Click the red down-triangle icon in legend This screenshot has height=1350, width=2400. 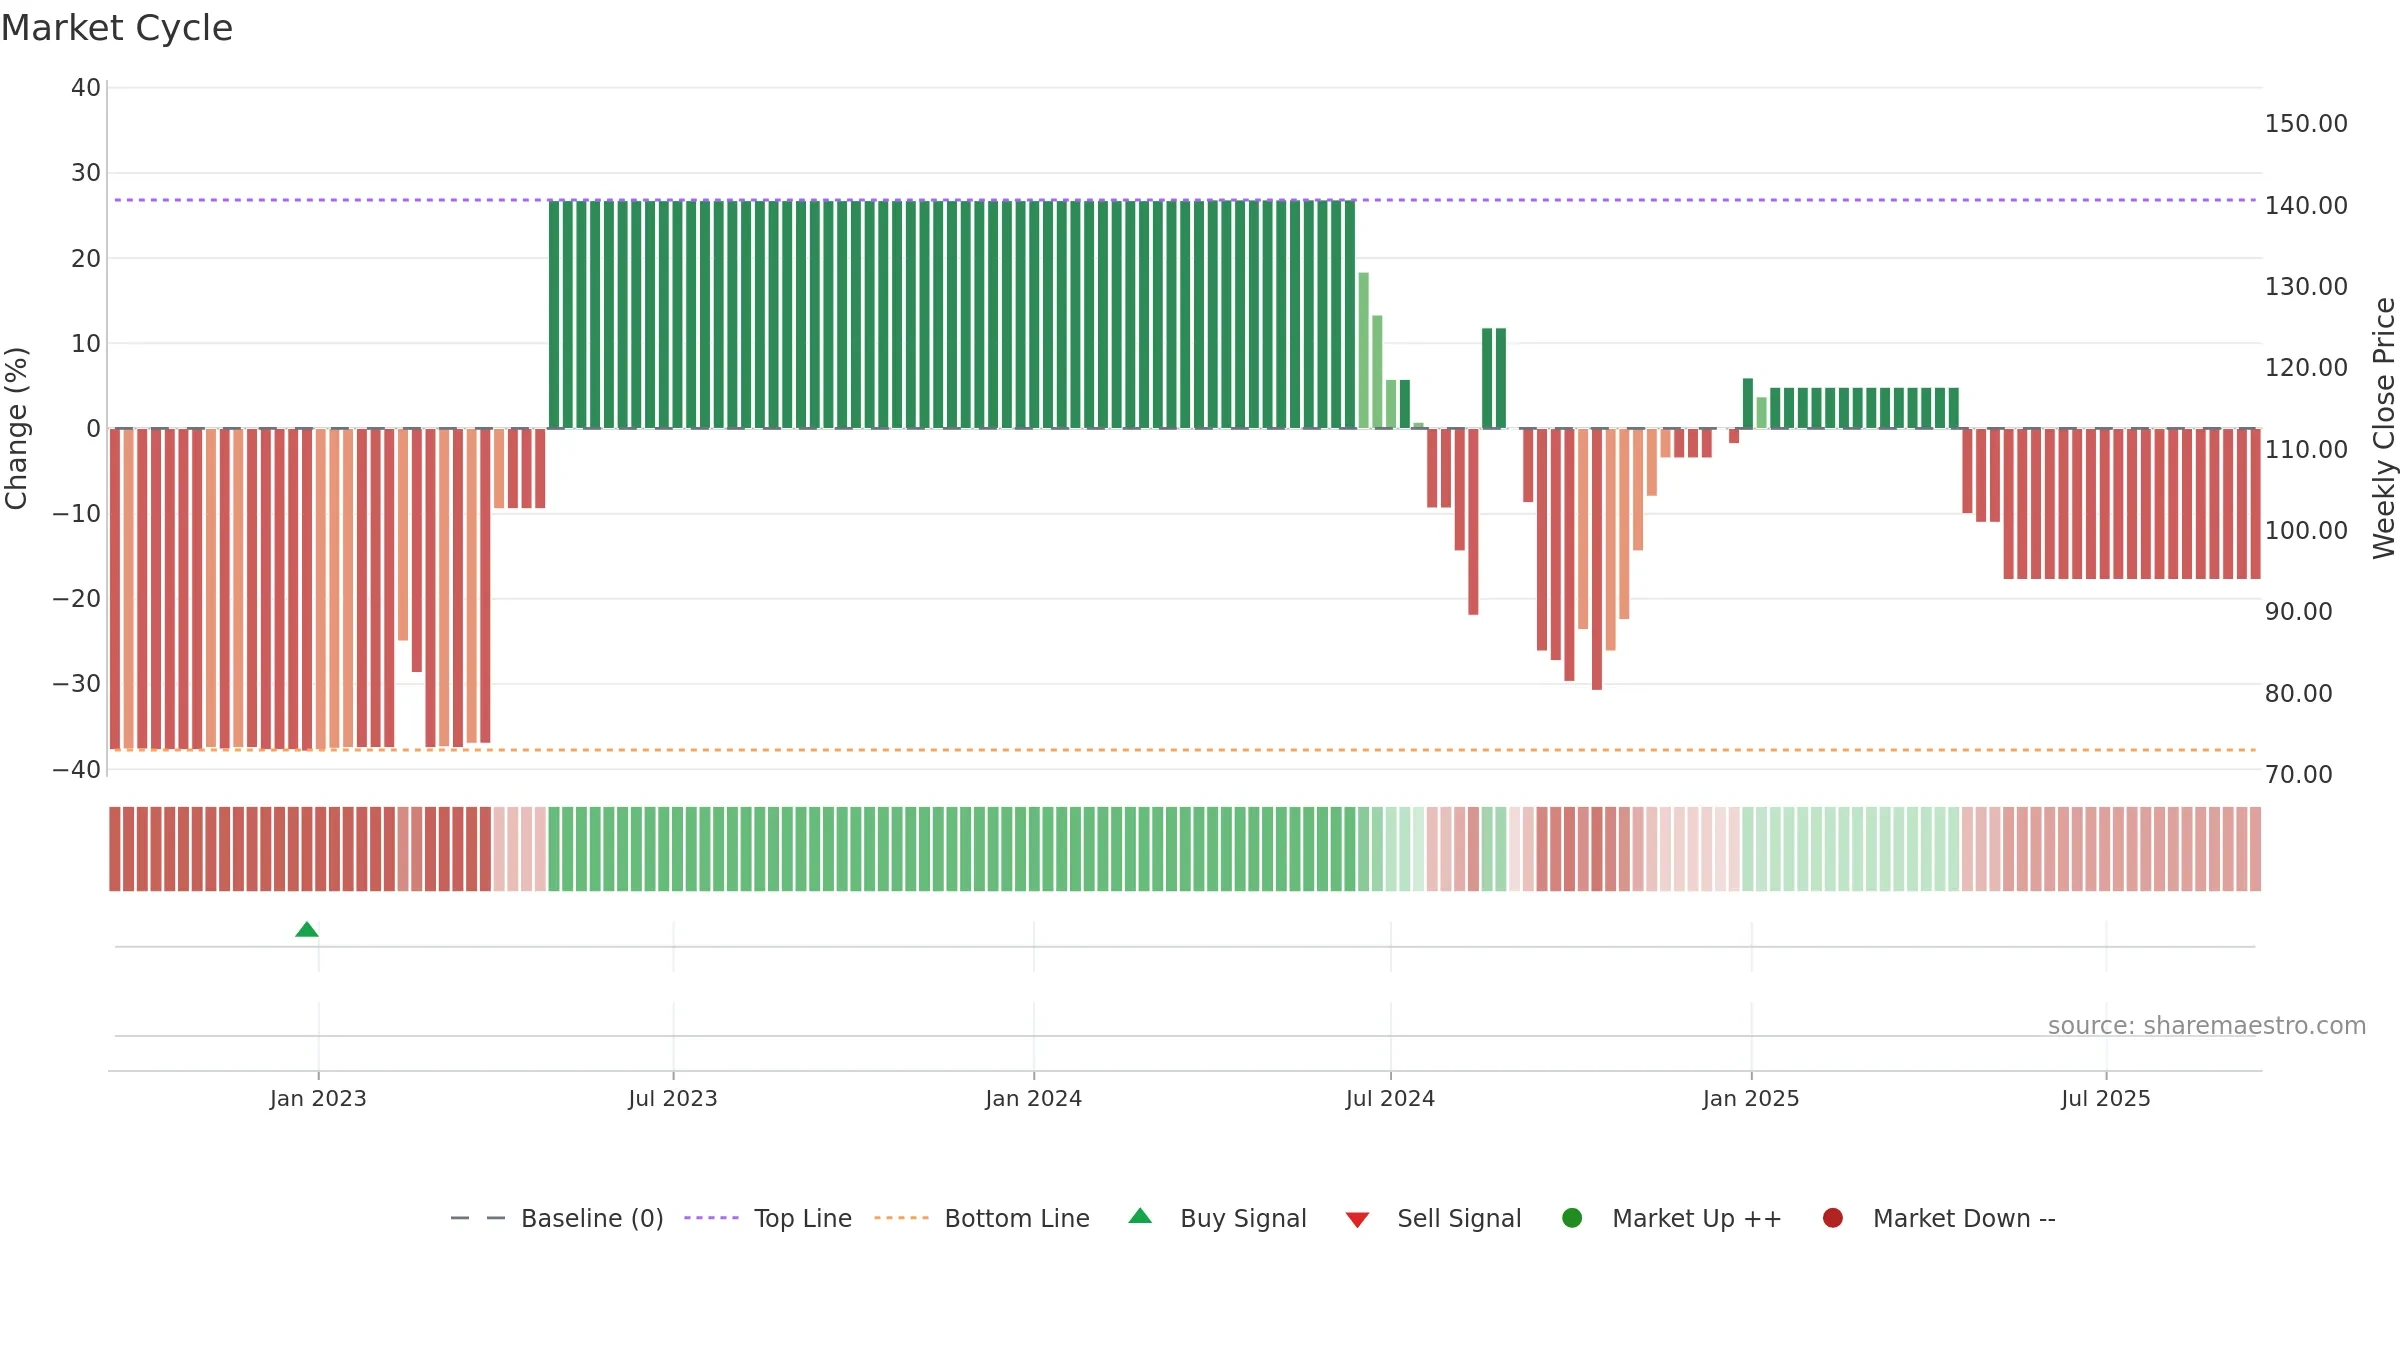coord(1357,1220)
